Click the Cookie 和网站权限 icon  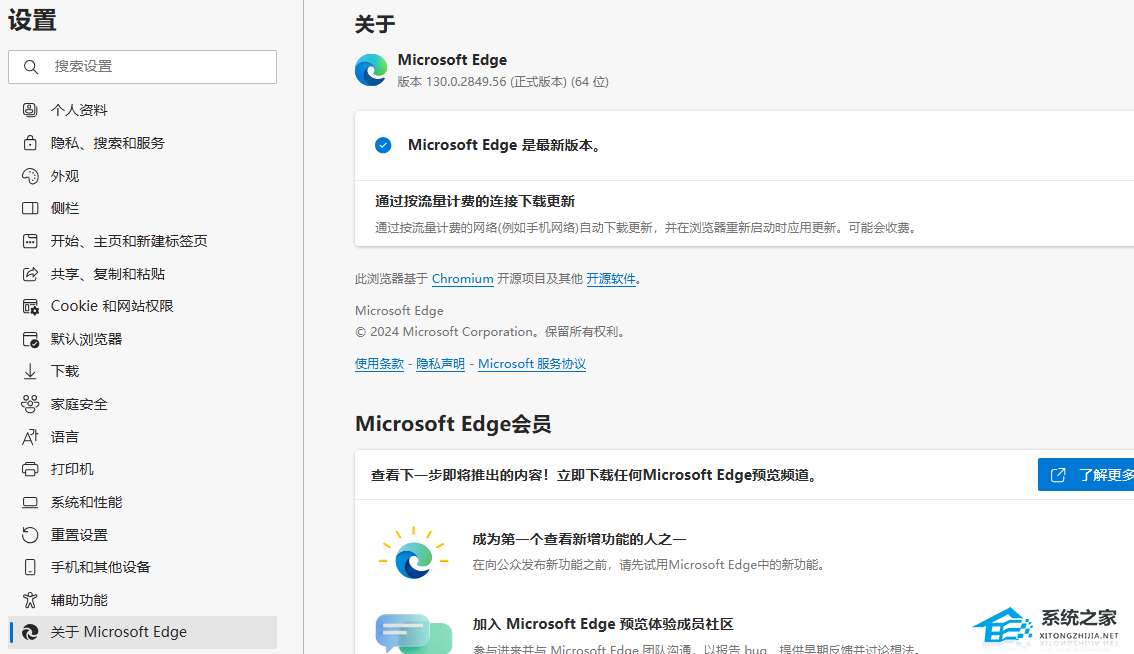(30, 307)
